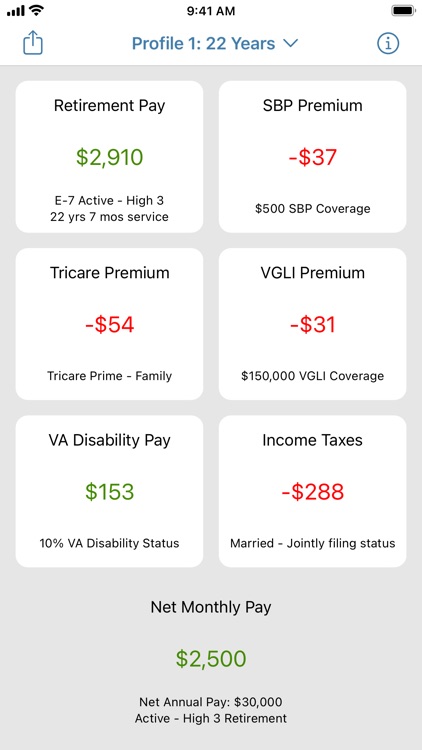This screenshot has height=750, width=422.
Task: Tap the battery icon in the status bar
Action: [x=403, y=11]
